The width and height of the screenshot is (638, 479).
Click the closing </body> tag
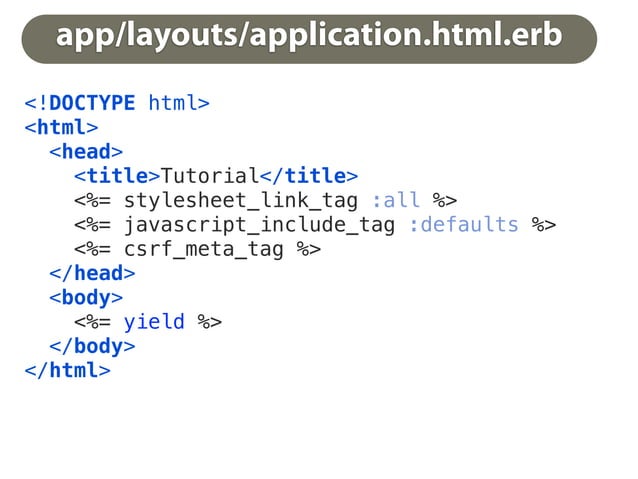(x=92, y=346)
